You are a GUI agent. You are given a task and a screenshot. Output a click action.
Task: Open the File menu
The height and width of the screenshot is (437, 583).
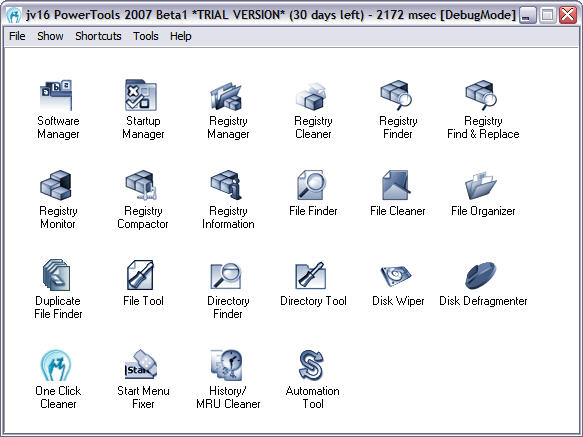17,36
